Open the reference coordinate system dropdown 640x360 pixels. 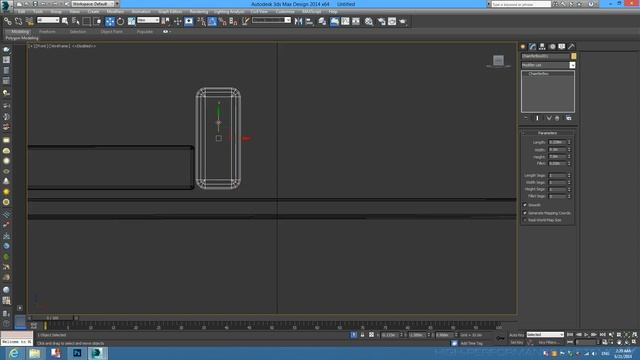click(148, 20)
